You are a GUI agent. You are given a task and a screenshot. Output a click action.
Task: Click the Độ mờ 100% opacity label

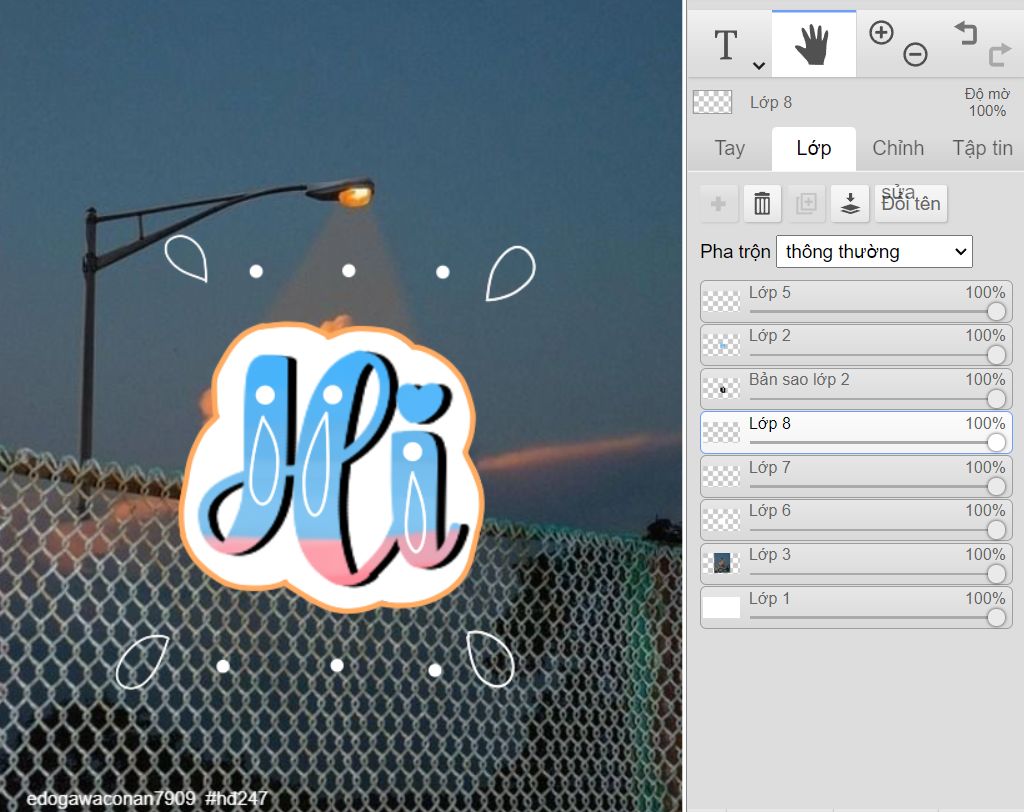pos(987,103)
